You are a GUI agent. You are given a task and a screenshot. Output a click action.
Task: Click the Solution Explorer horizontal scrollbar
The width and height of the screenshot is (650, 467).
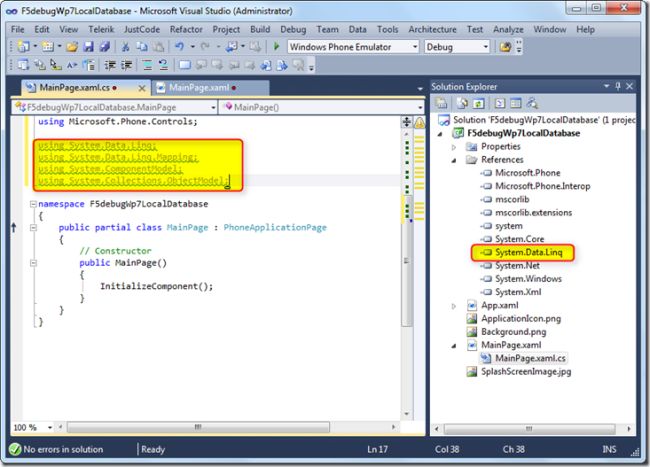click(x=529, y=428)
